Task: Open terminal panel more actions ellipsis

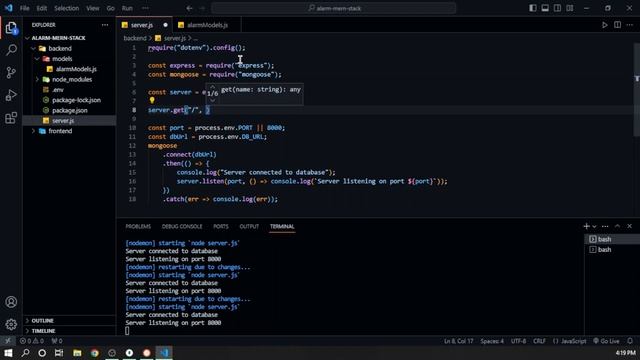Action: [x=605, y=226]
